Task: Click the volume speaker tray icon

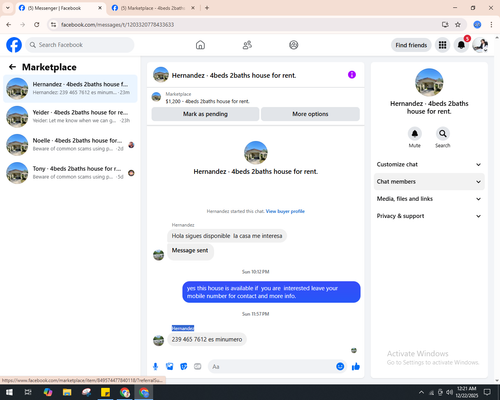Action: tap(449, 392)
